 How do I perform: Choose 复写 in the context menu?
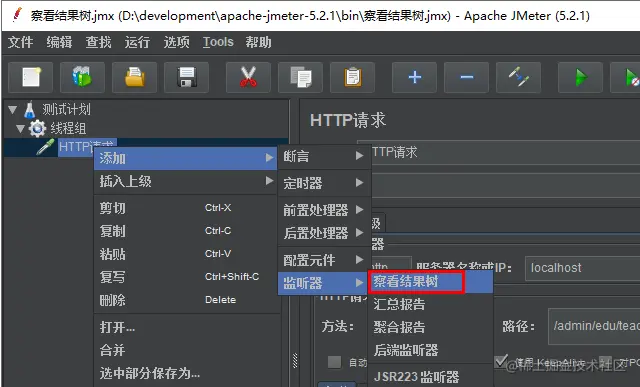[186, 277]
